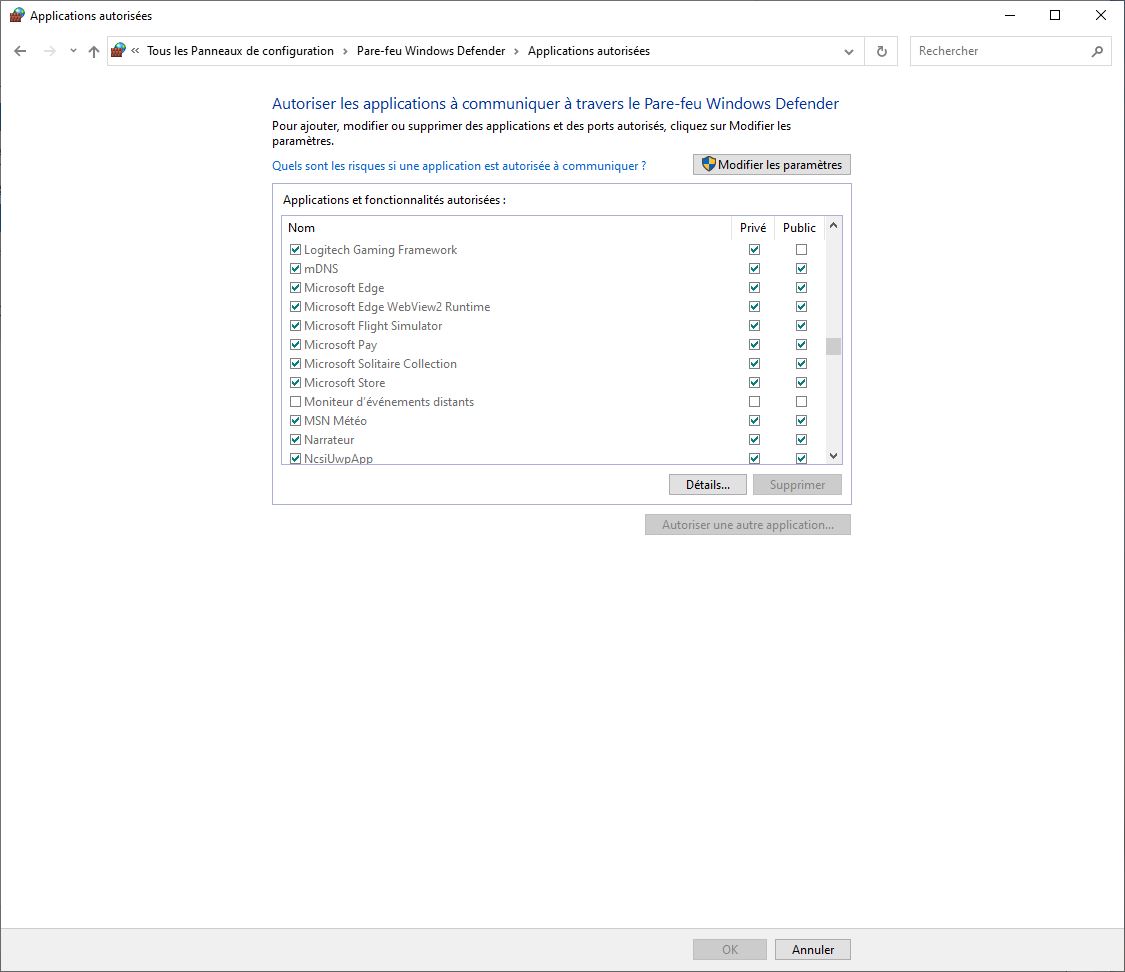This screenshot has width=1125, height=972.
Task: Click the forward navigation arrow
Action: [x=50, y=51]
